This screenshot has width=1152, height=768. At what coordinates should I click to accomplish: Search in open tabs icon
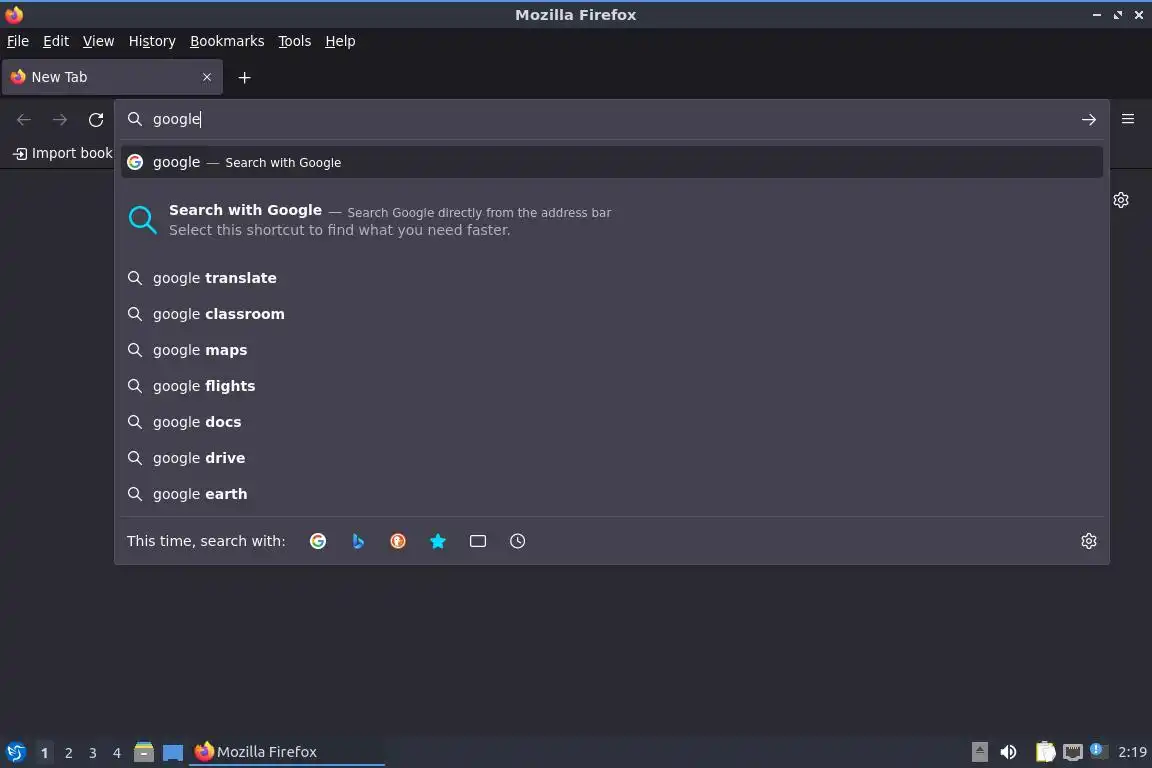pos(478,541)
